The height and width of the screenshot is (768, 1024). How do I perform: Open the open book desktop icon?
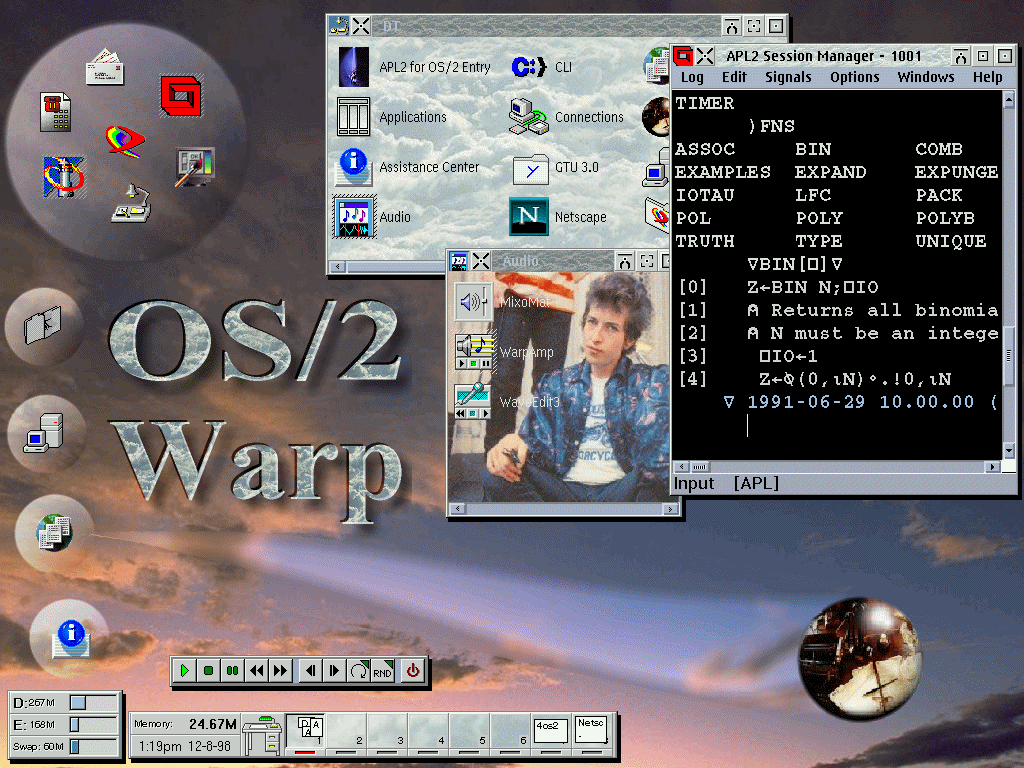[42, 325]
